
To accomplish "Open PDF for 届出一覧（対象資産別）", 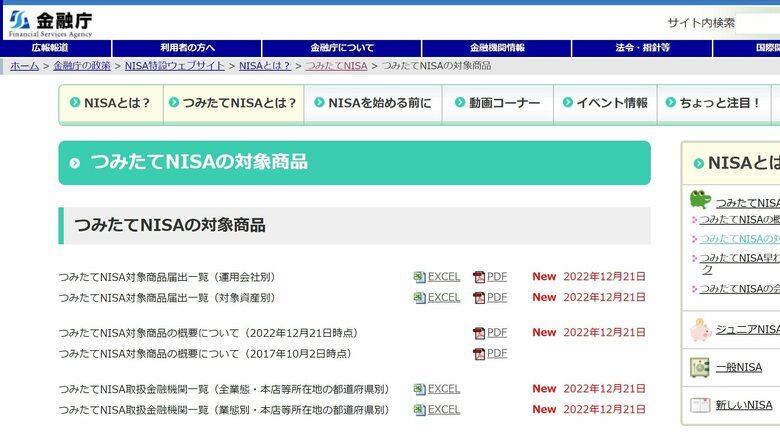I will click(x=497, y=297).
